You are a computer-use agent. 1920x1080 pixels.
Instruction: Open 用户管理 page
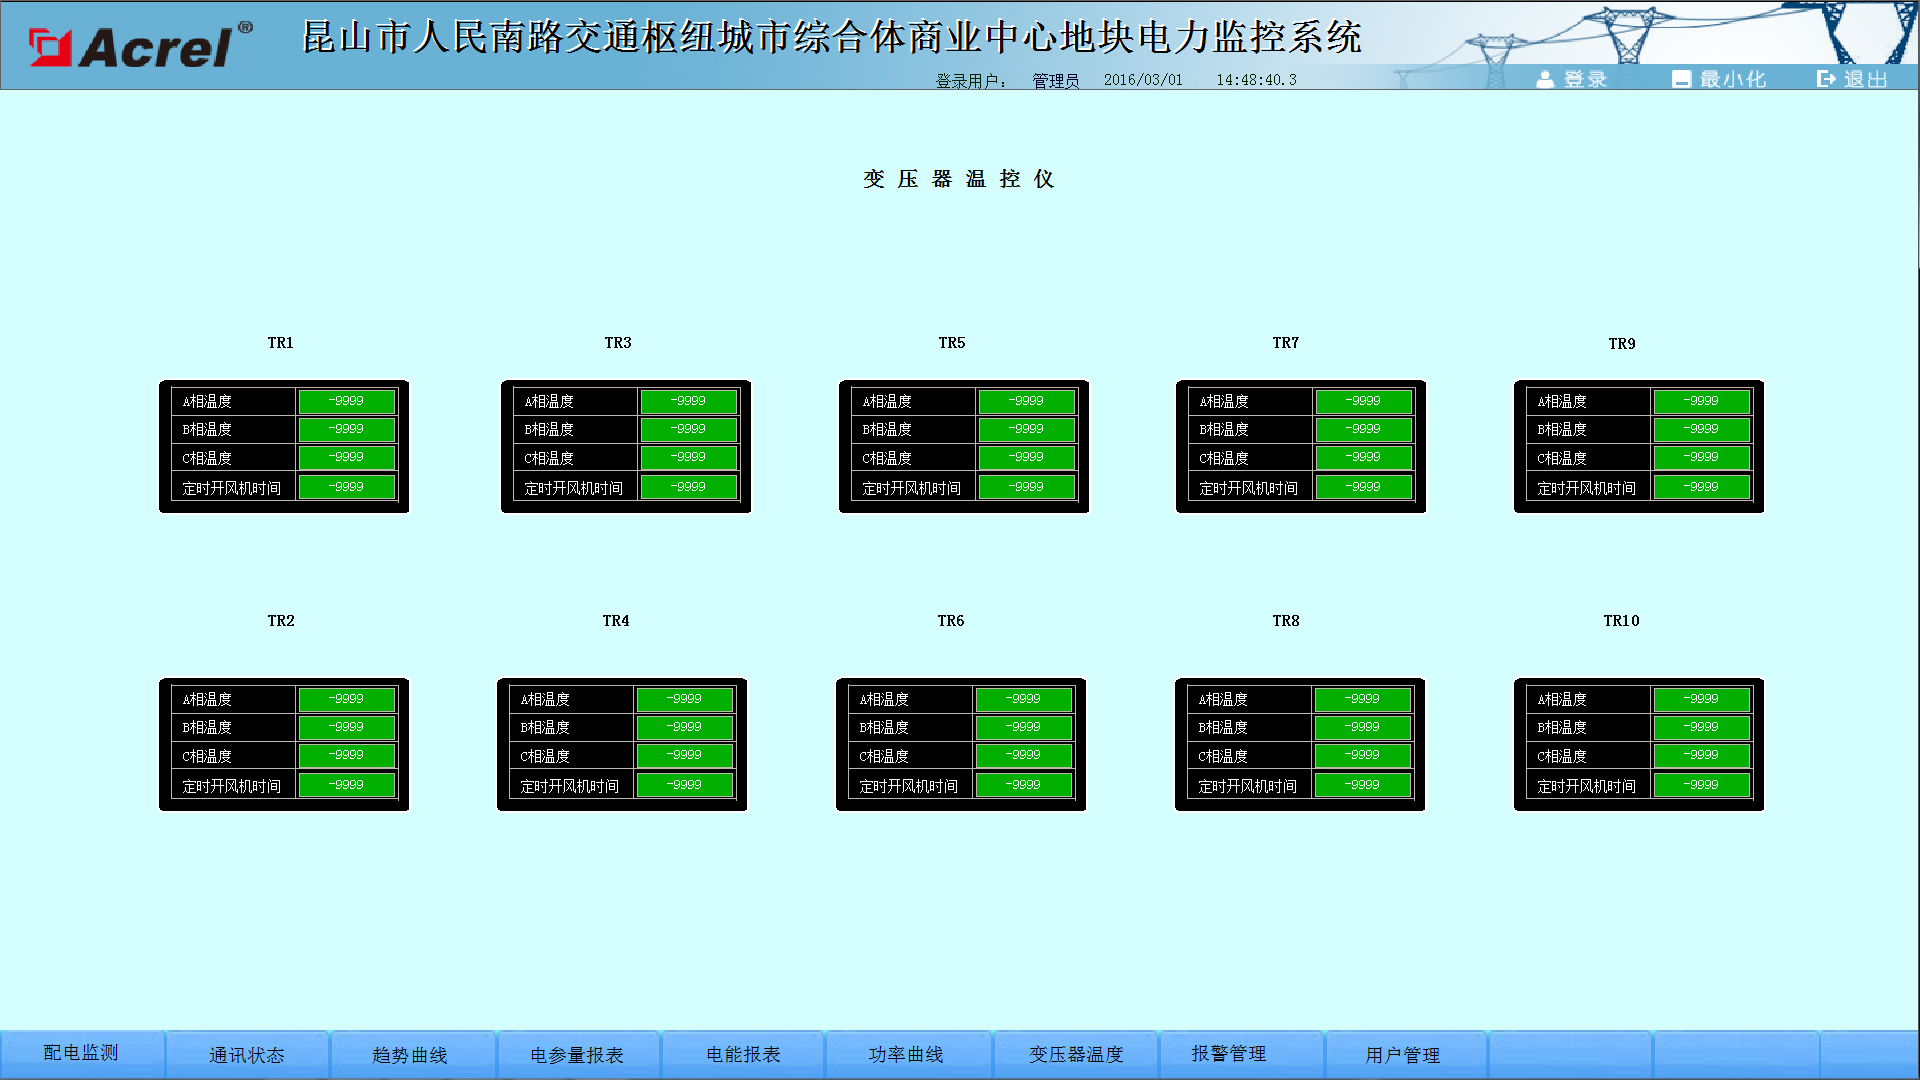pyautogui.click(x=1402, y=1055)
